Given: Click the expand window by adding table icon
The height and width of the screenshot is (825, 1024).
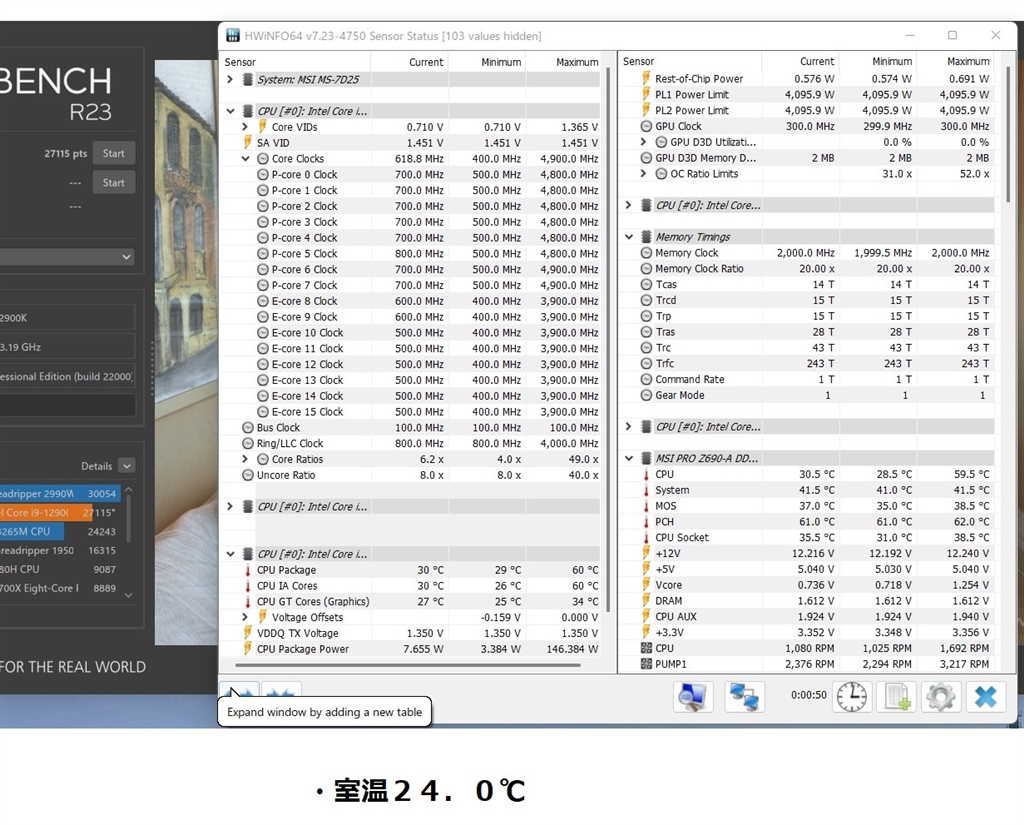Looking at the screenshot, I should click(x=239, y=692).
